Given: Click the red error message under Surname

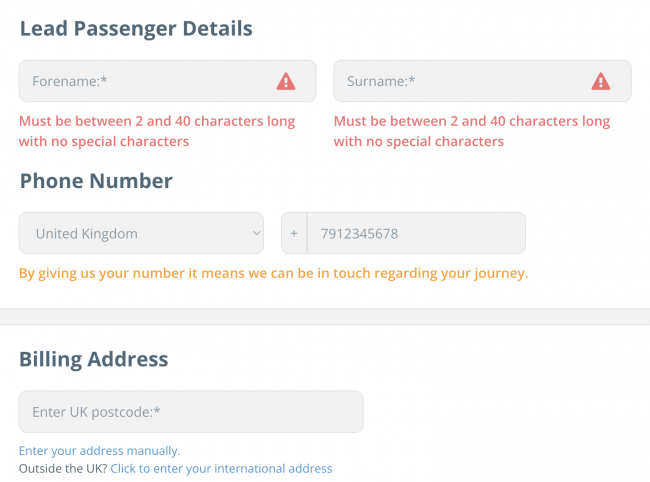Looking at the screenshot, I should tap(472, 131).
